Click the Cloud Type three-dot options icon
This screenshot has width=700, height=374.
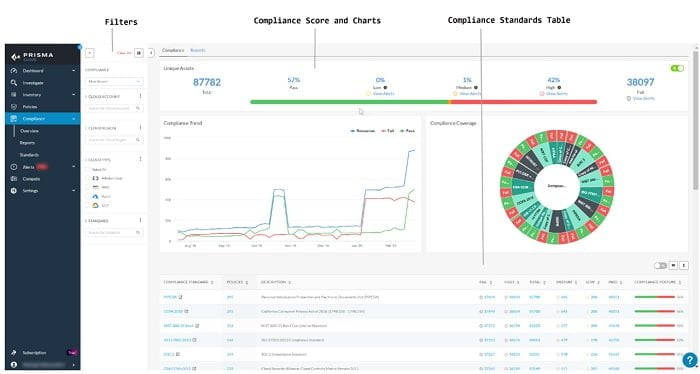coord(140,159)
